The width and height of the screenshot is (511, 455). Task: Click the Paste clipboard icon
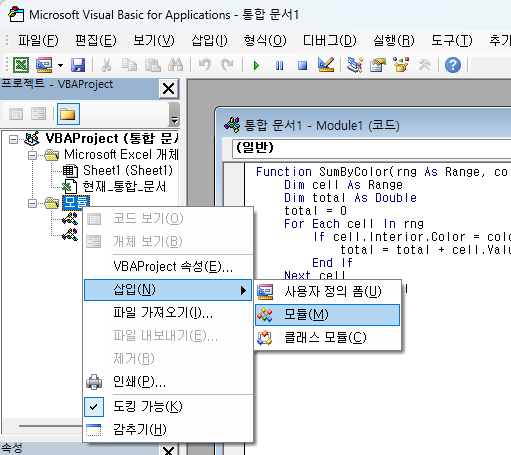tap(152, 65)
